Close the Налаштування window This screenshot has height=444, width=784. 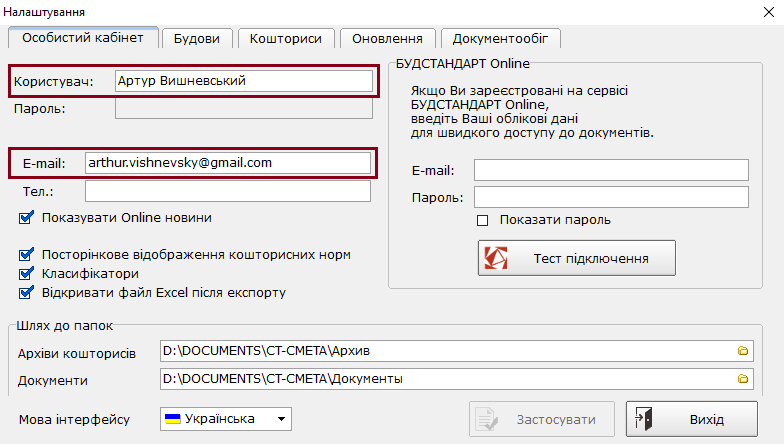pyautogui.click(x=769, y=12)
